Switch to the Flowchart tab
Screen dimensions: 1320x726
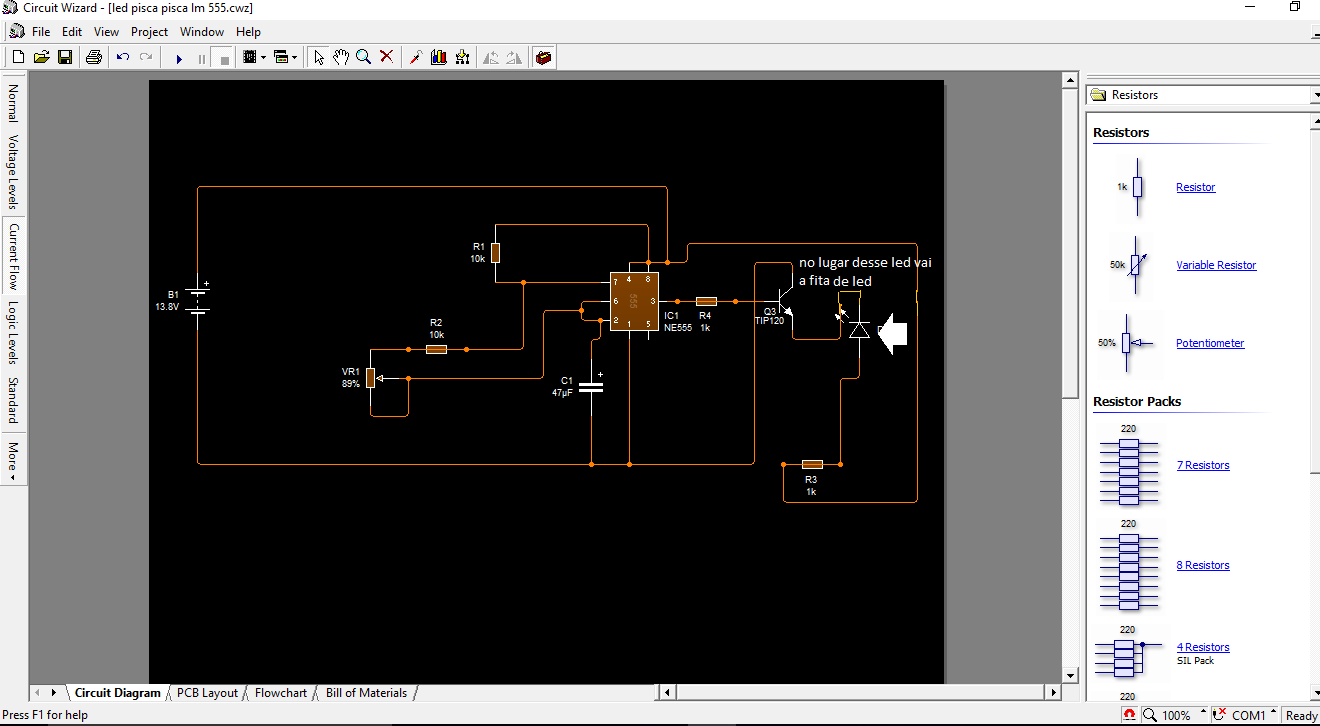pyautogui.click(x=281, y=693)
